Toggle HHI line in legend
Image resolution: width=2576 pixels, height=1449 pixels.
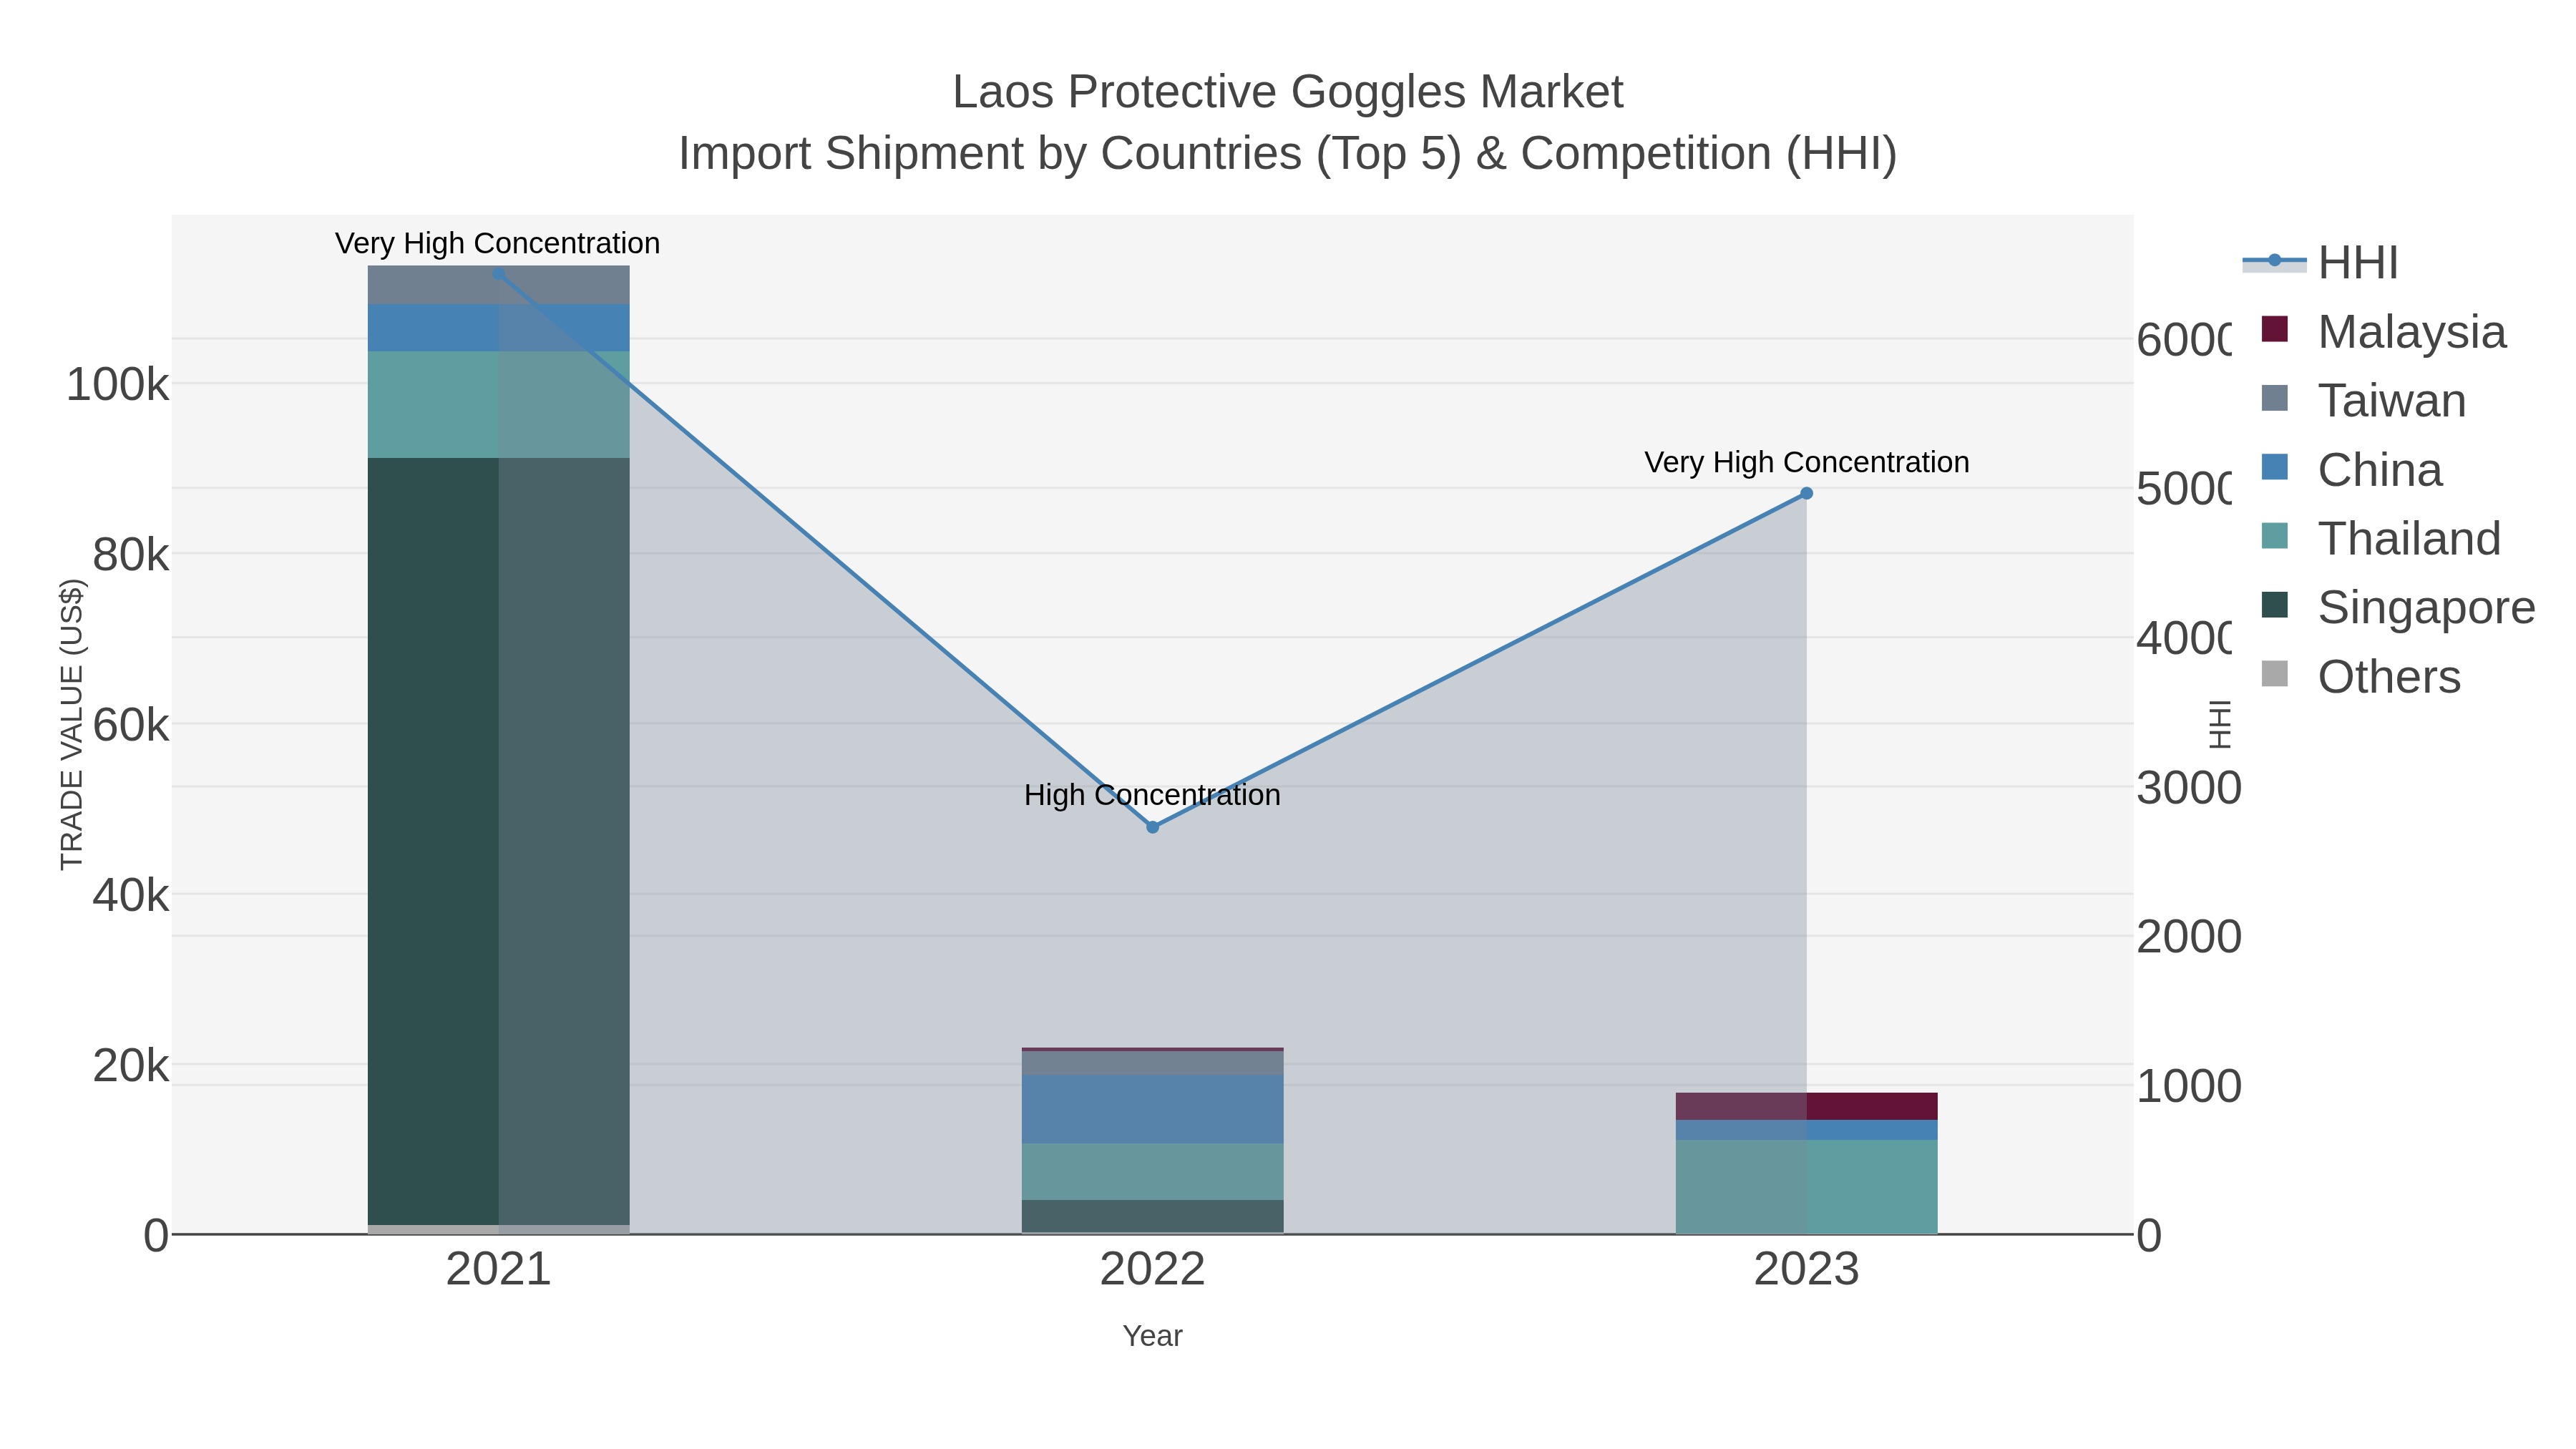pyautogui.click(x=2320, y=263)
